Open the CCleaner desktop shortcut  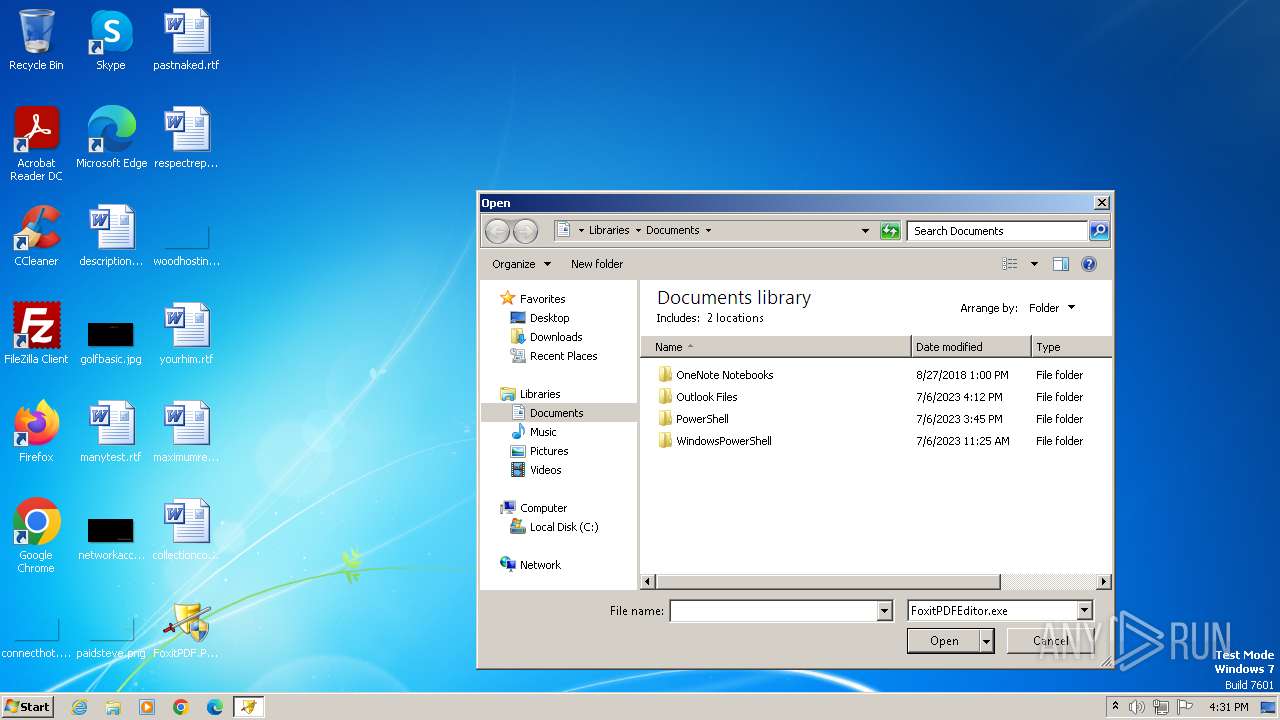[36, 236]
